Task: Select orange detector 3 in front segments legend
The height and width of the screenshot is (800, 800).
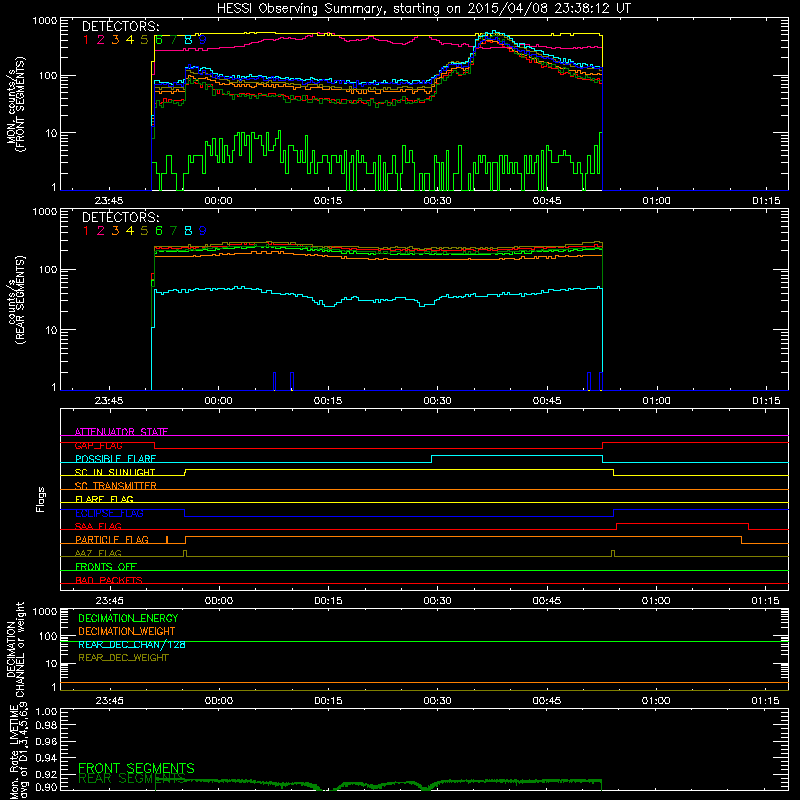Action: (x=115, y=40)
